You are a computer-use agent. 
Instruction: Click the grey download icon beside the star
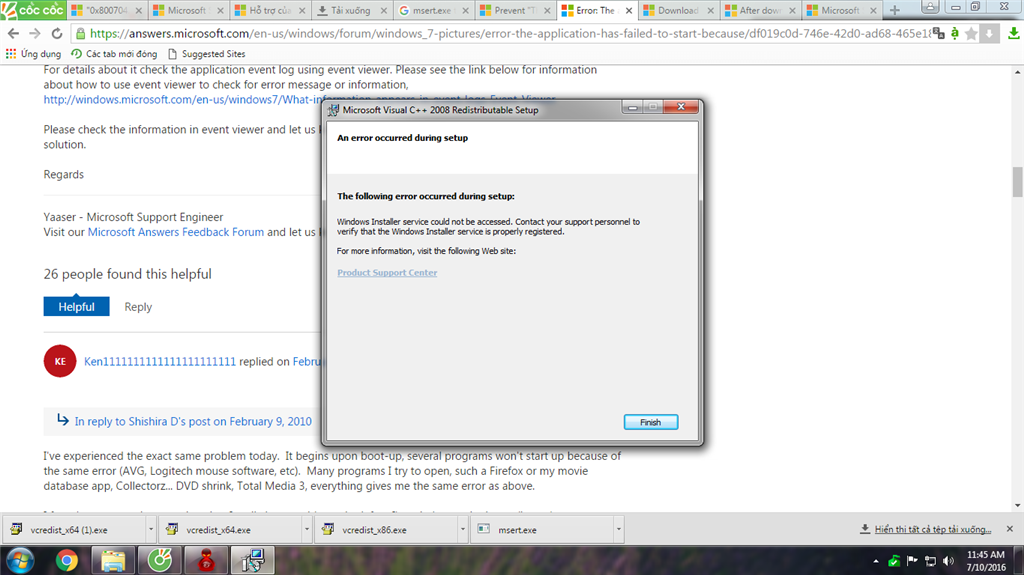tap(989, 33)
